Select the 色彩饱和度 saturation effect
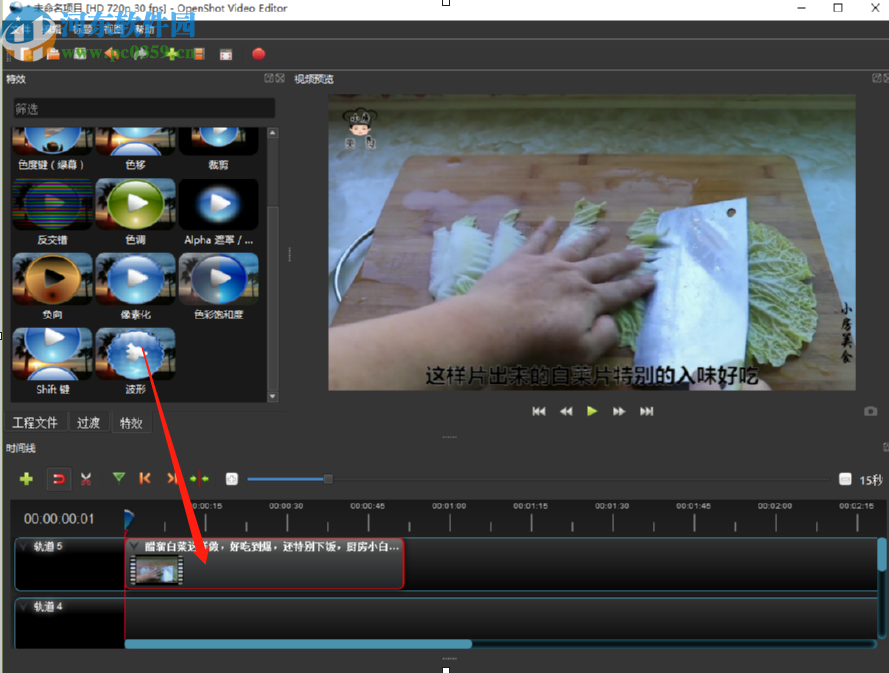Screen dimensions: 889x673 [x=218, y=287]
